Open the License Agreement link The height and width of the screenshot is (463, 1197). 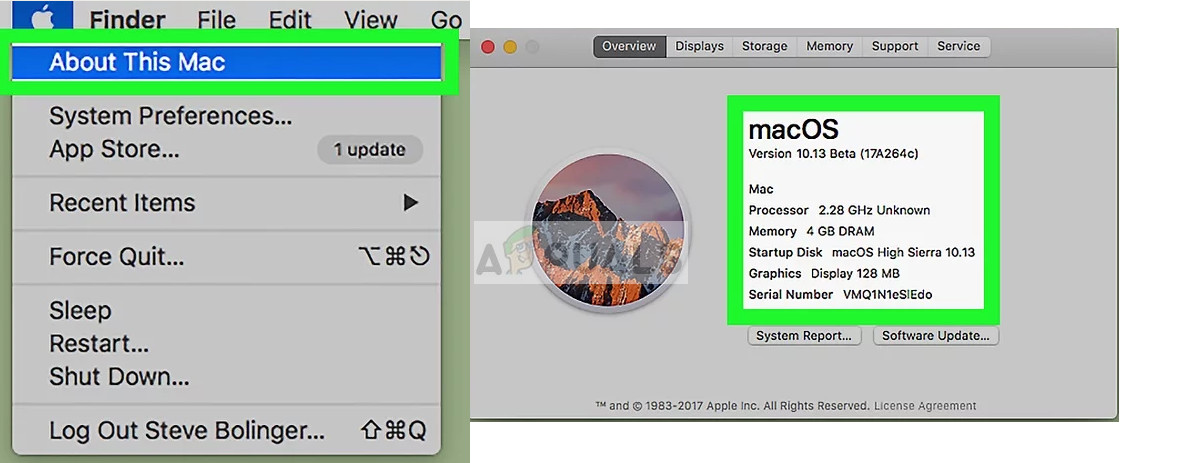click(925, 406)
